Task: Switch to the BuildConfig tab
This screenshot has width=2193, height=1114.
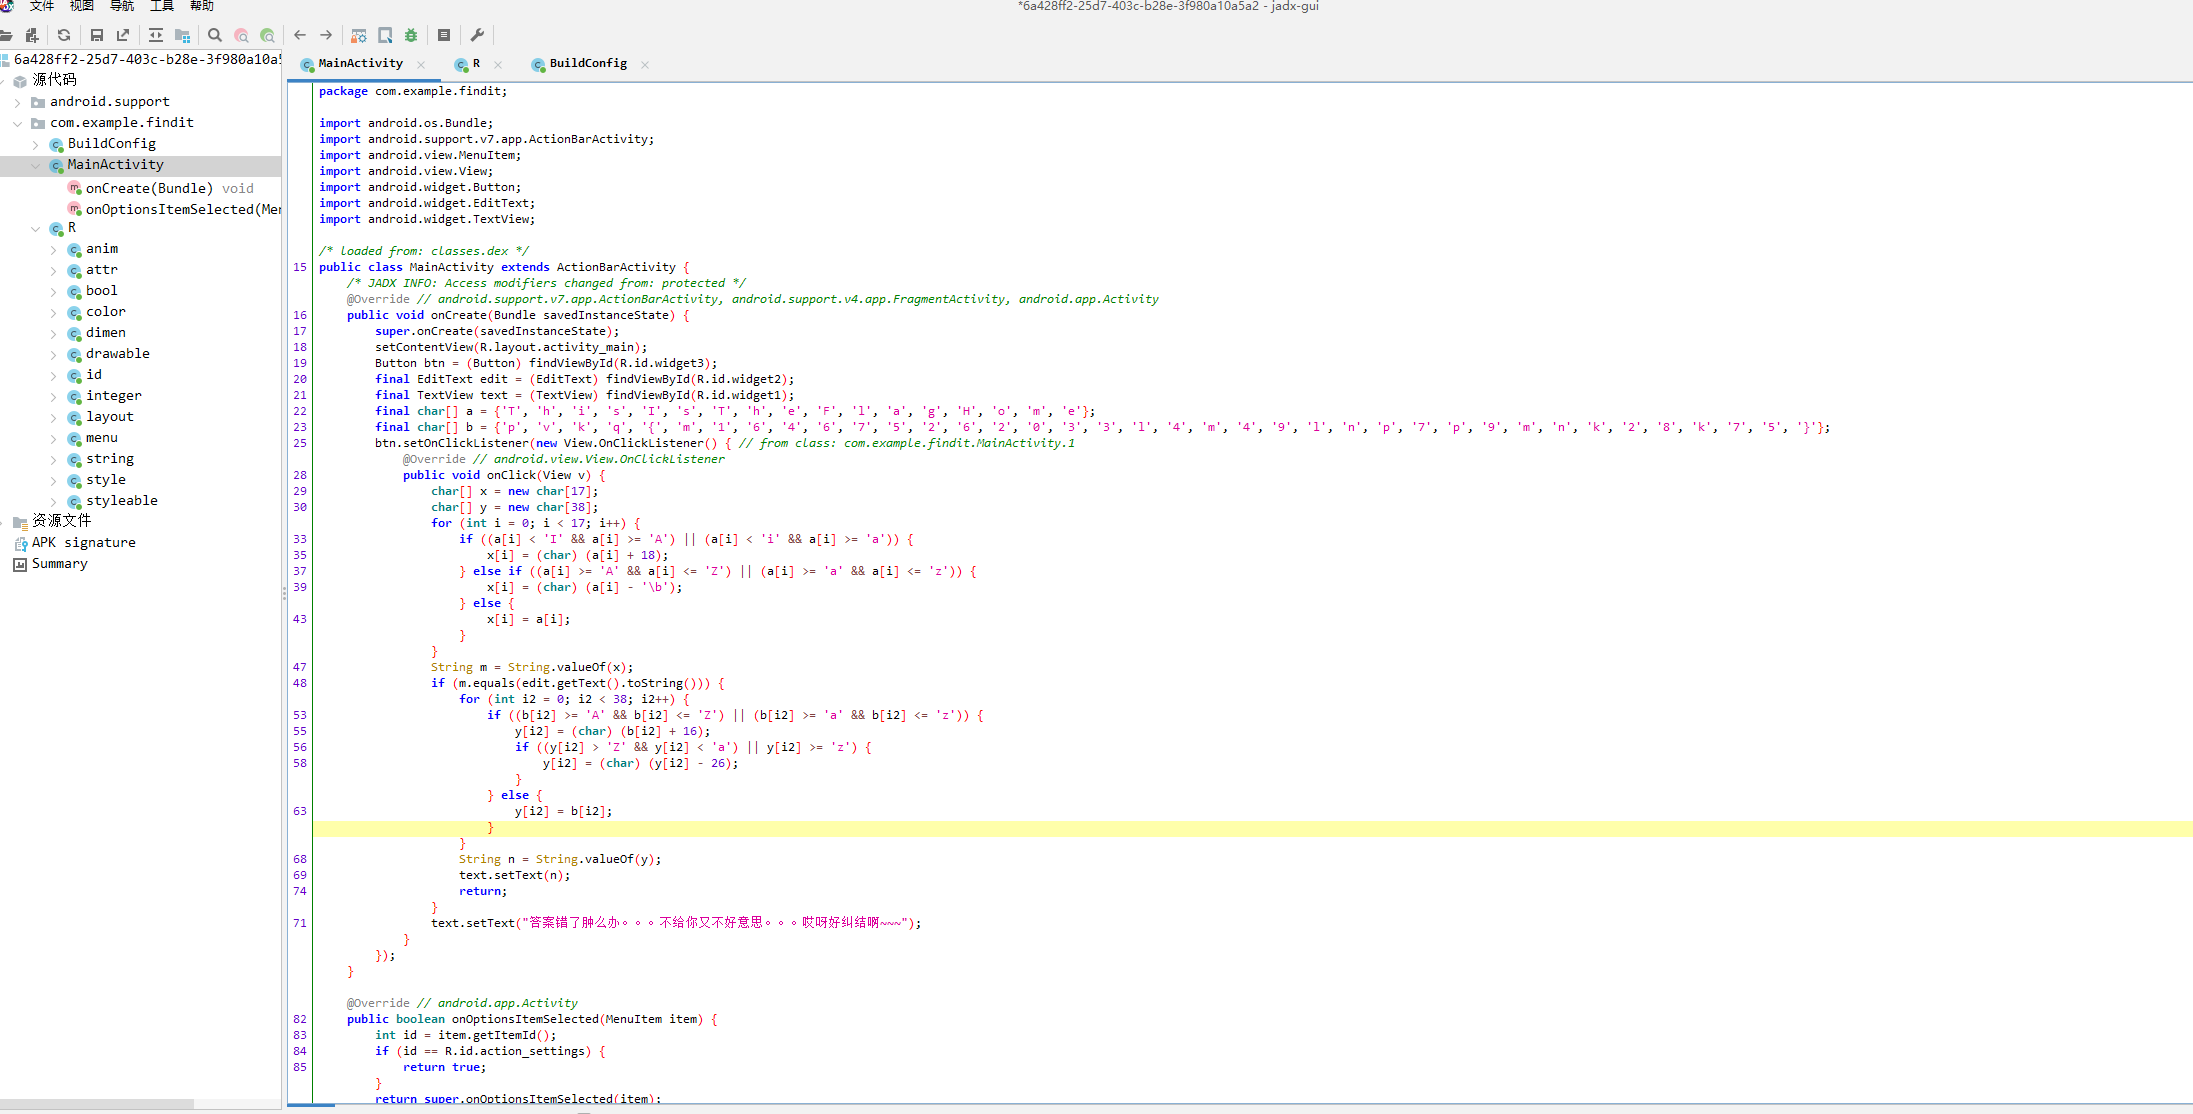Action: coord(587,64)
